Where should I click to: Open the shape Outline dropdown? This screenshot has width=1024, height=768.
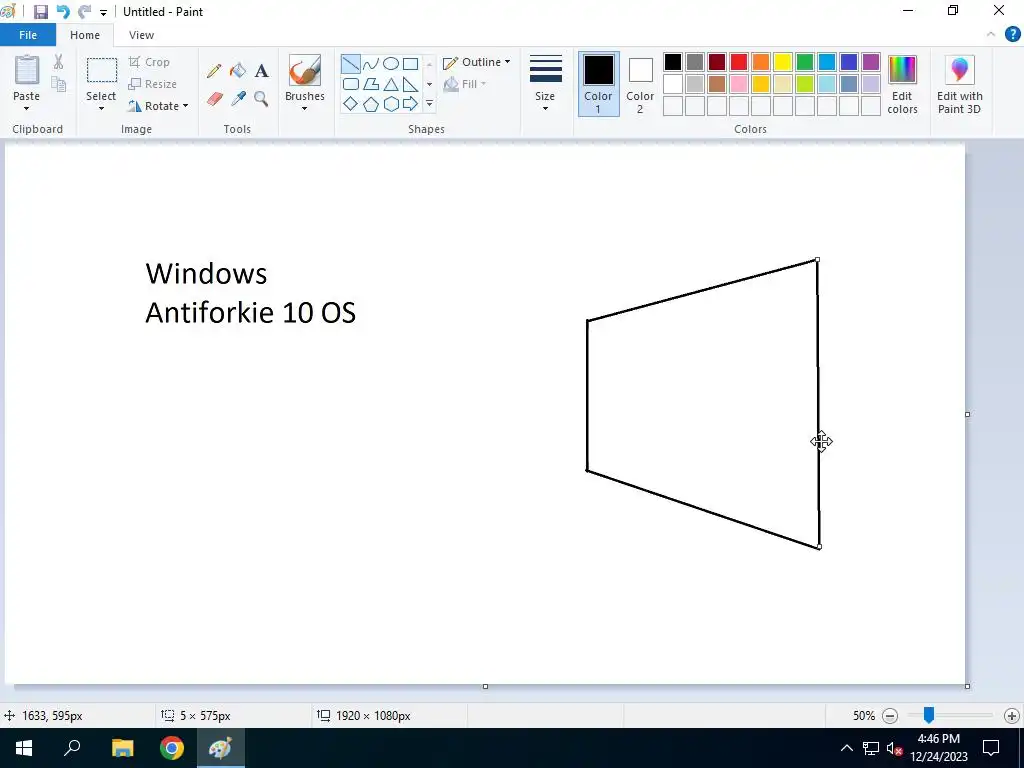tap(477, 62)
